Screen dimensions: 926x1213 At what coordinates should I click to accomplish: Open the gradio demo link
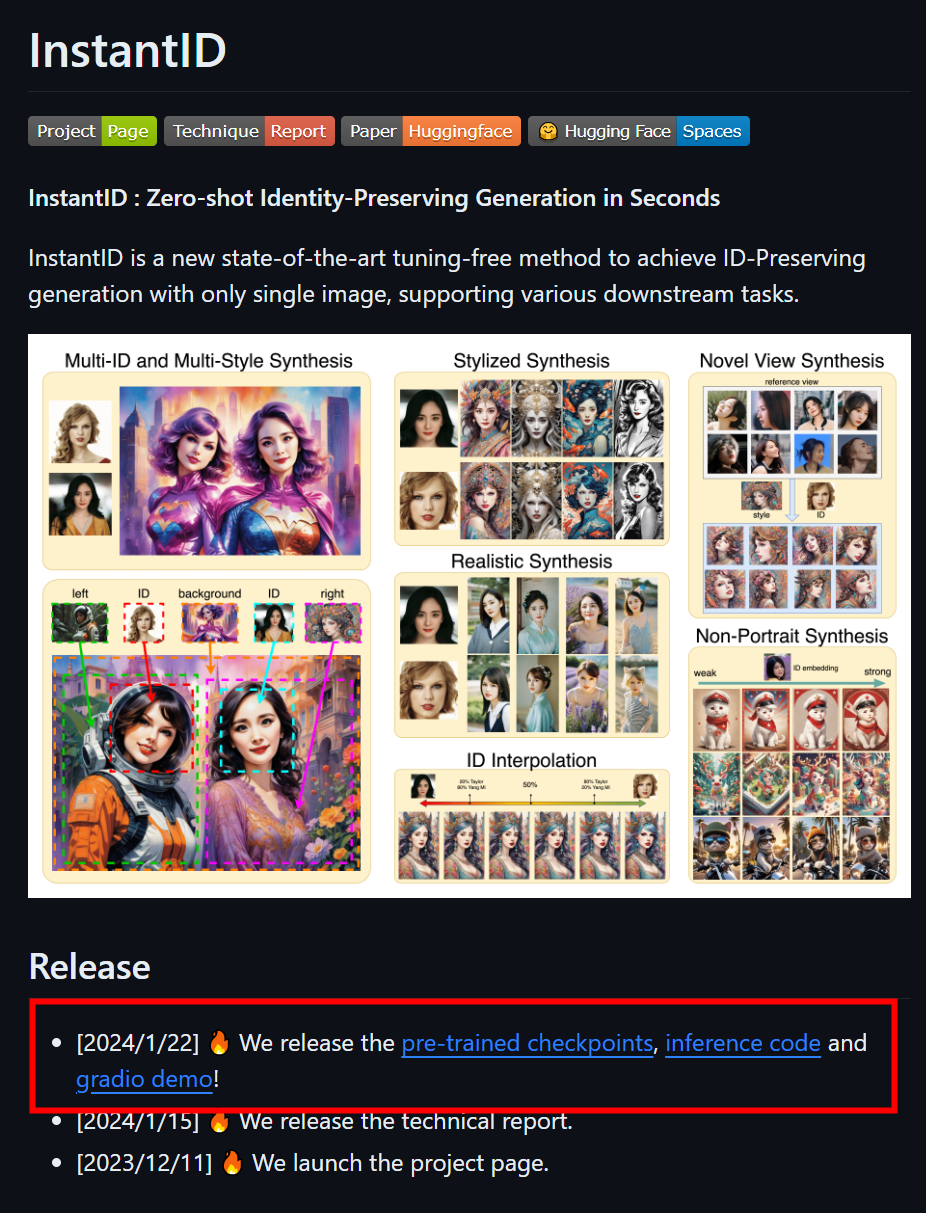144,1079
